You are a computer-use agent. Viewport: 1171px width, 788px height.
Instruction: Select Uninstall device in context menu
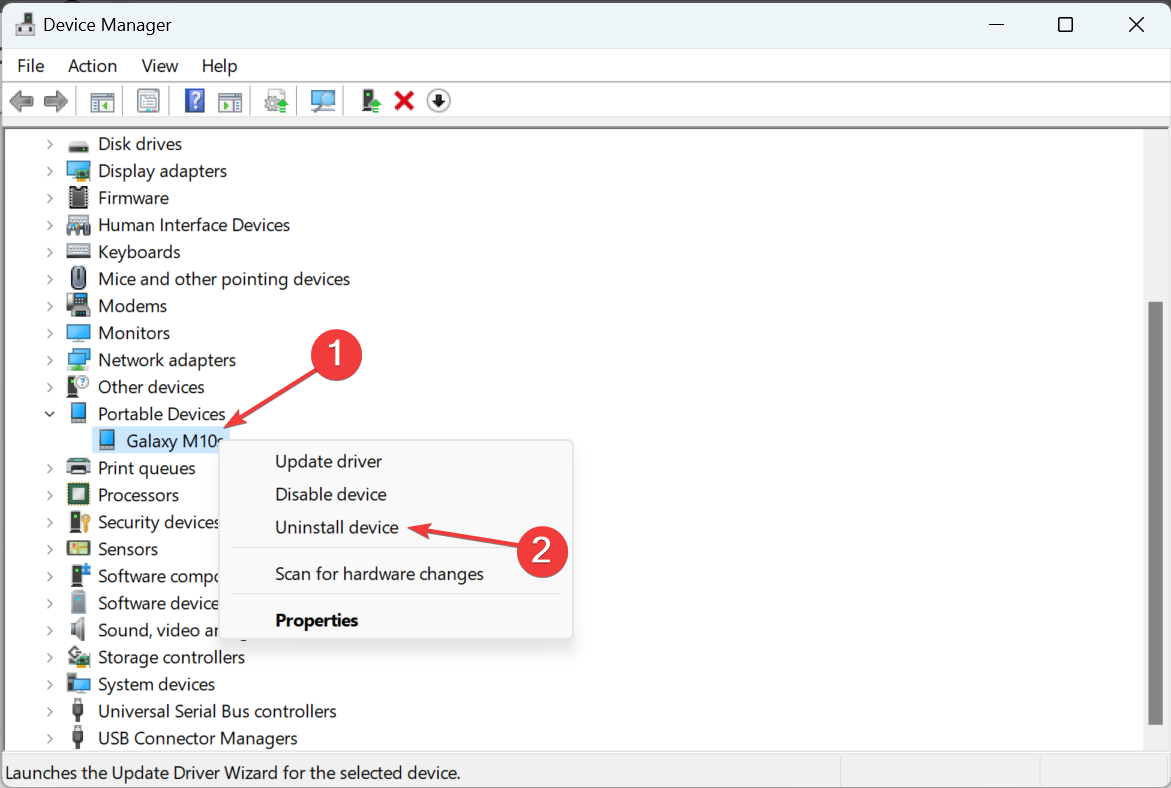pos(337,527)
